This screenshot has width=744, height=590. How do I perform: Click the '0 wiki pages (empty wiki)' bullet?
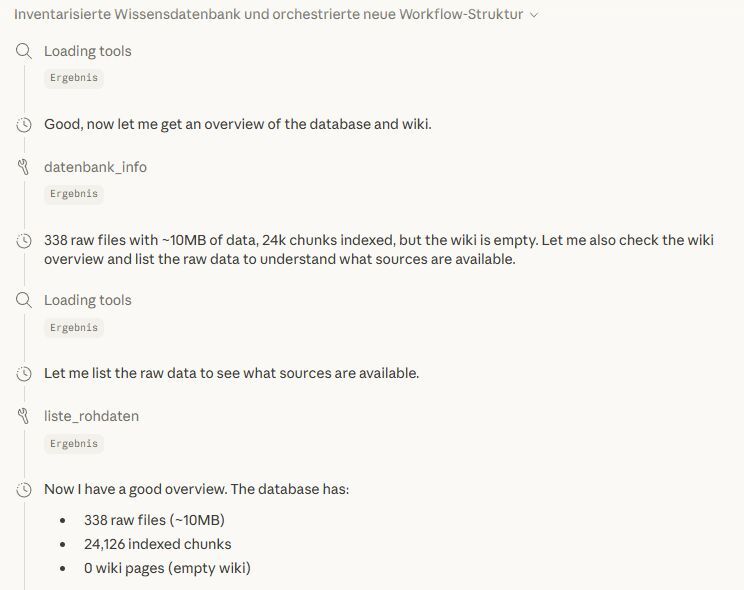click(167, 568)
